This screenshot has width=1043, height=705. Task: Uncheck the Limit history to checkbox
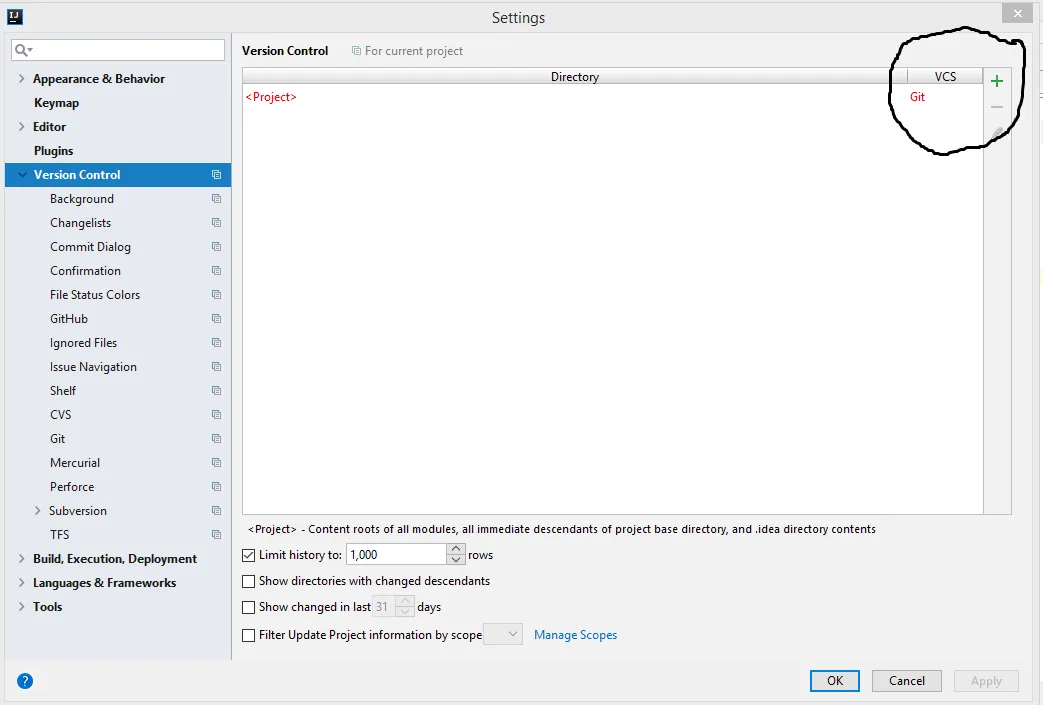[x=249, y=555]
